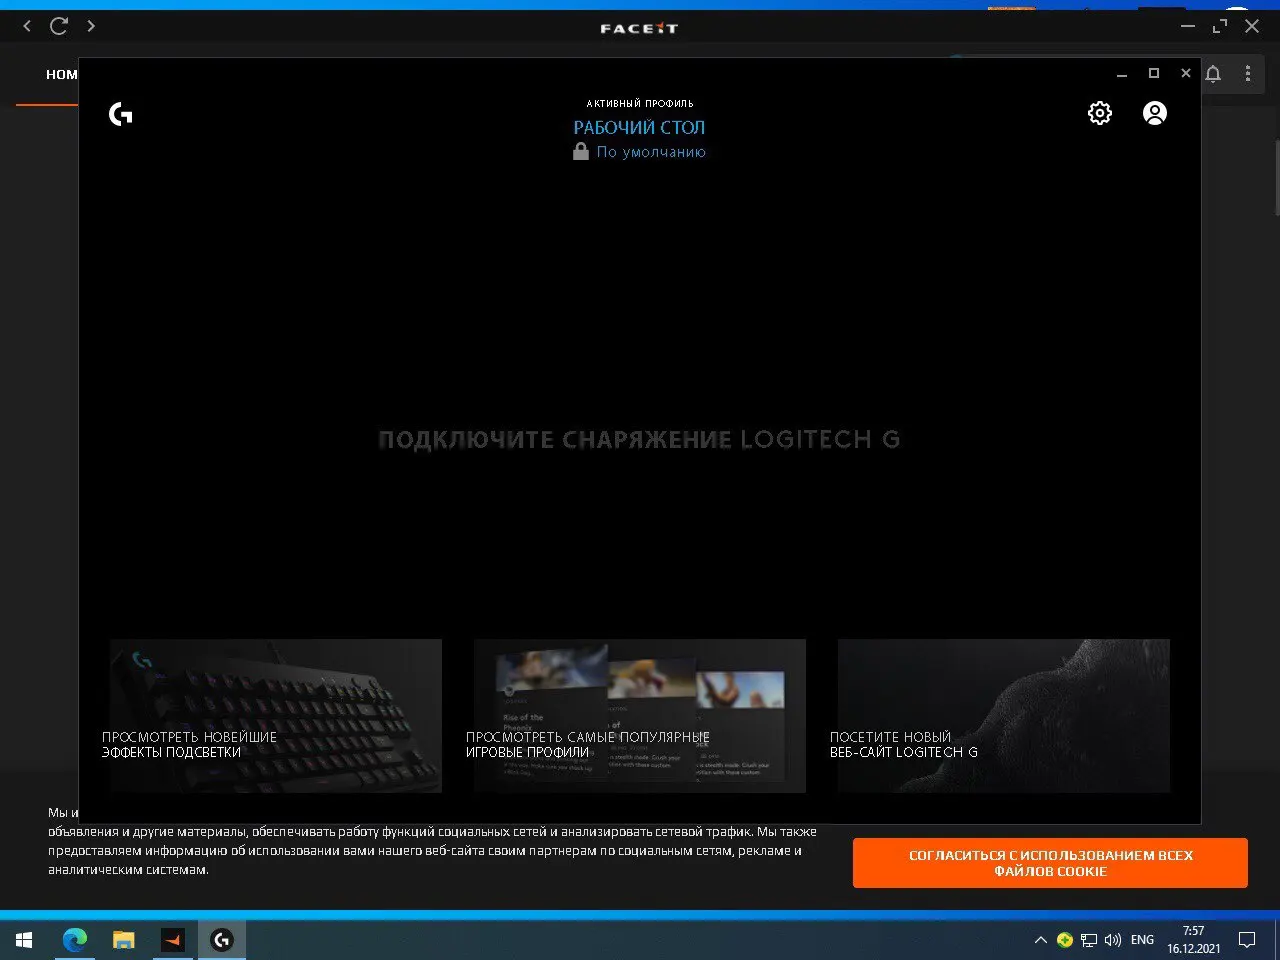This screenshot has height=960, width=1280.
Task: Open the FACEIT three-dot more menu
Action: [x=1247, y=74]
